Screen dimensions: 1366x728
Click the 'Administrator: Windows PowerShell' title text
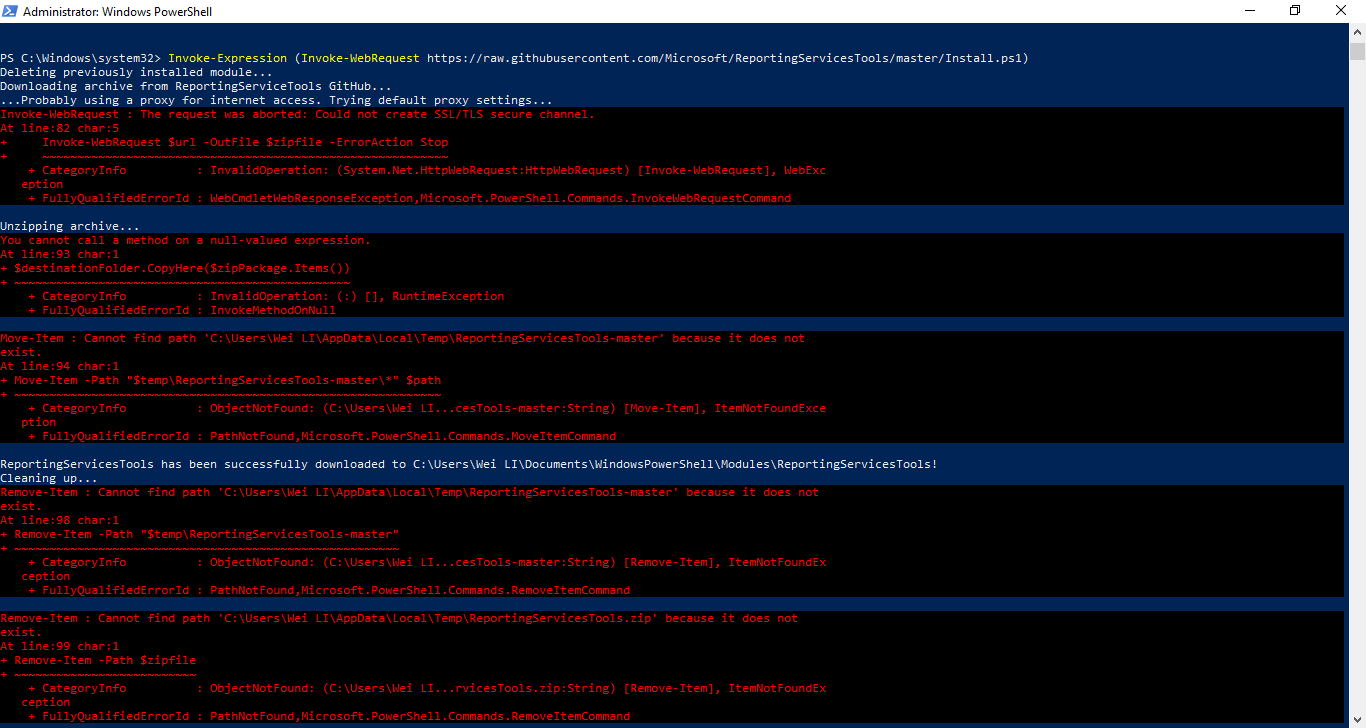click(x=120, y=10)
